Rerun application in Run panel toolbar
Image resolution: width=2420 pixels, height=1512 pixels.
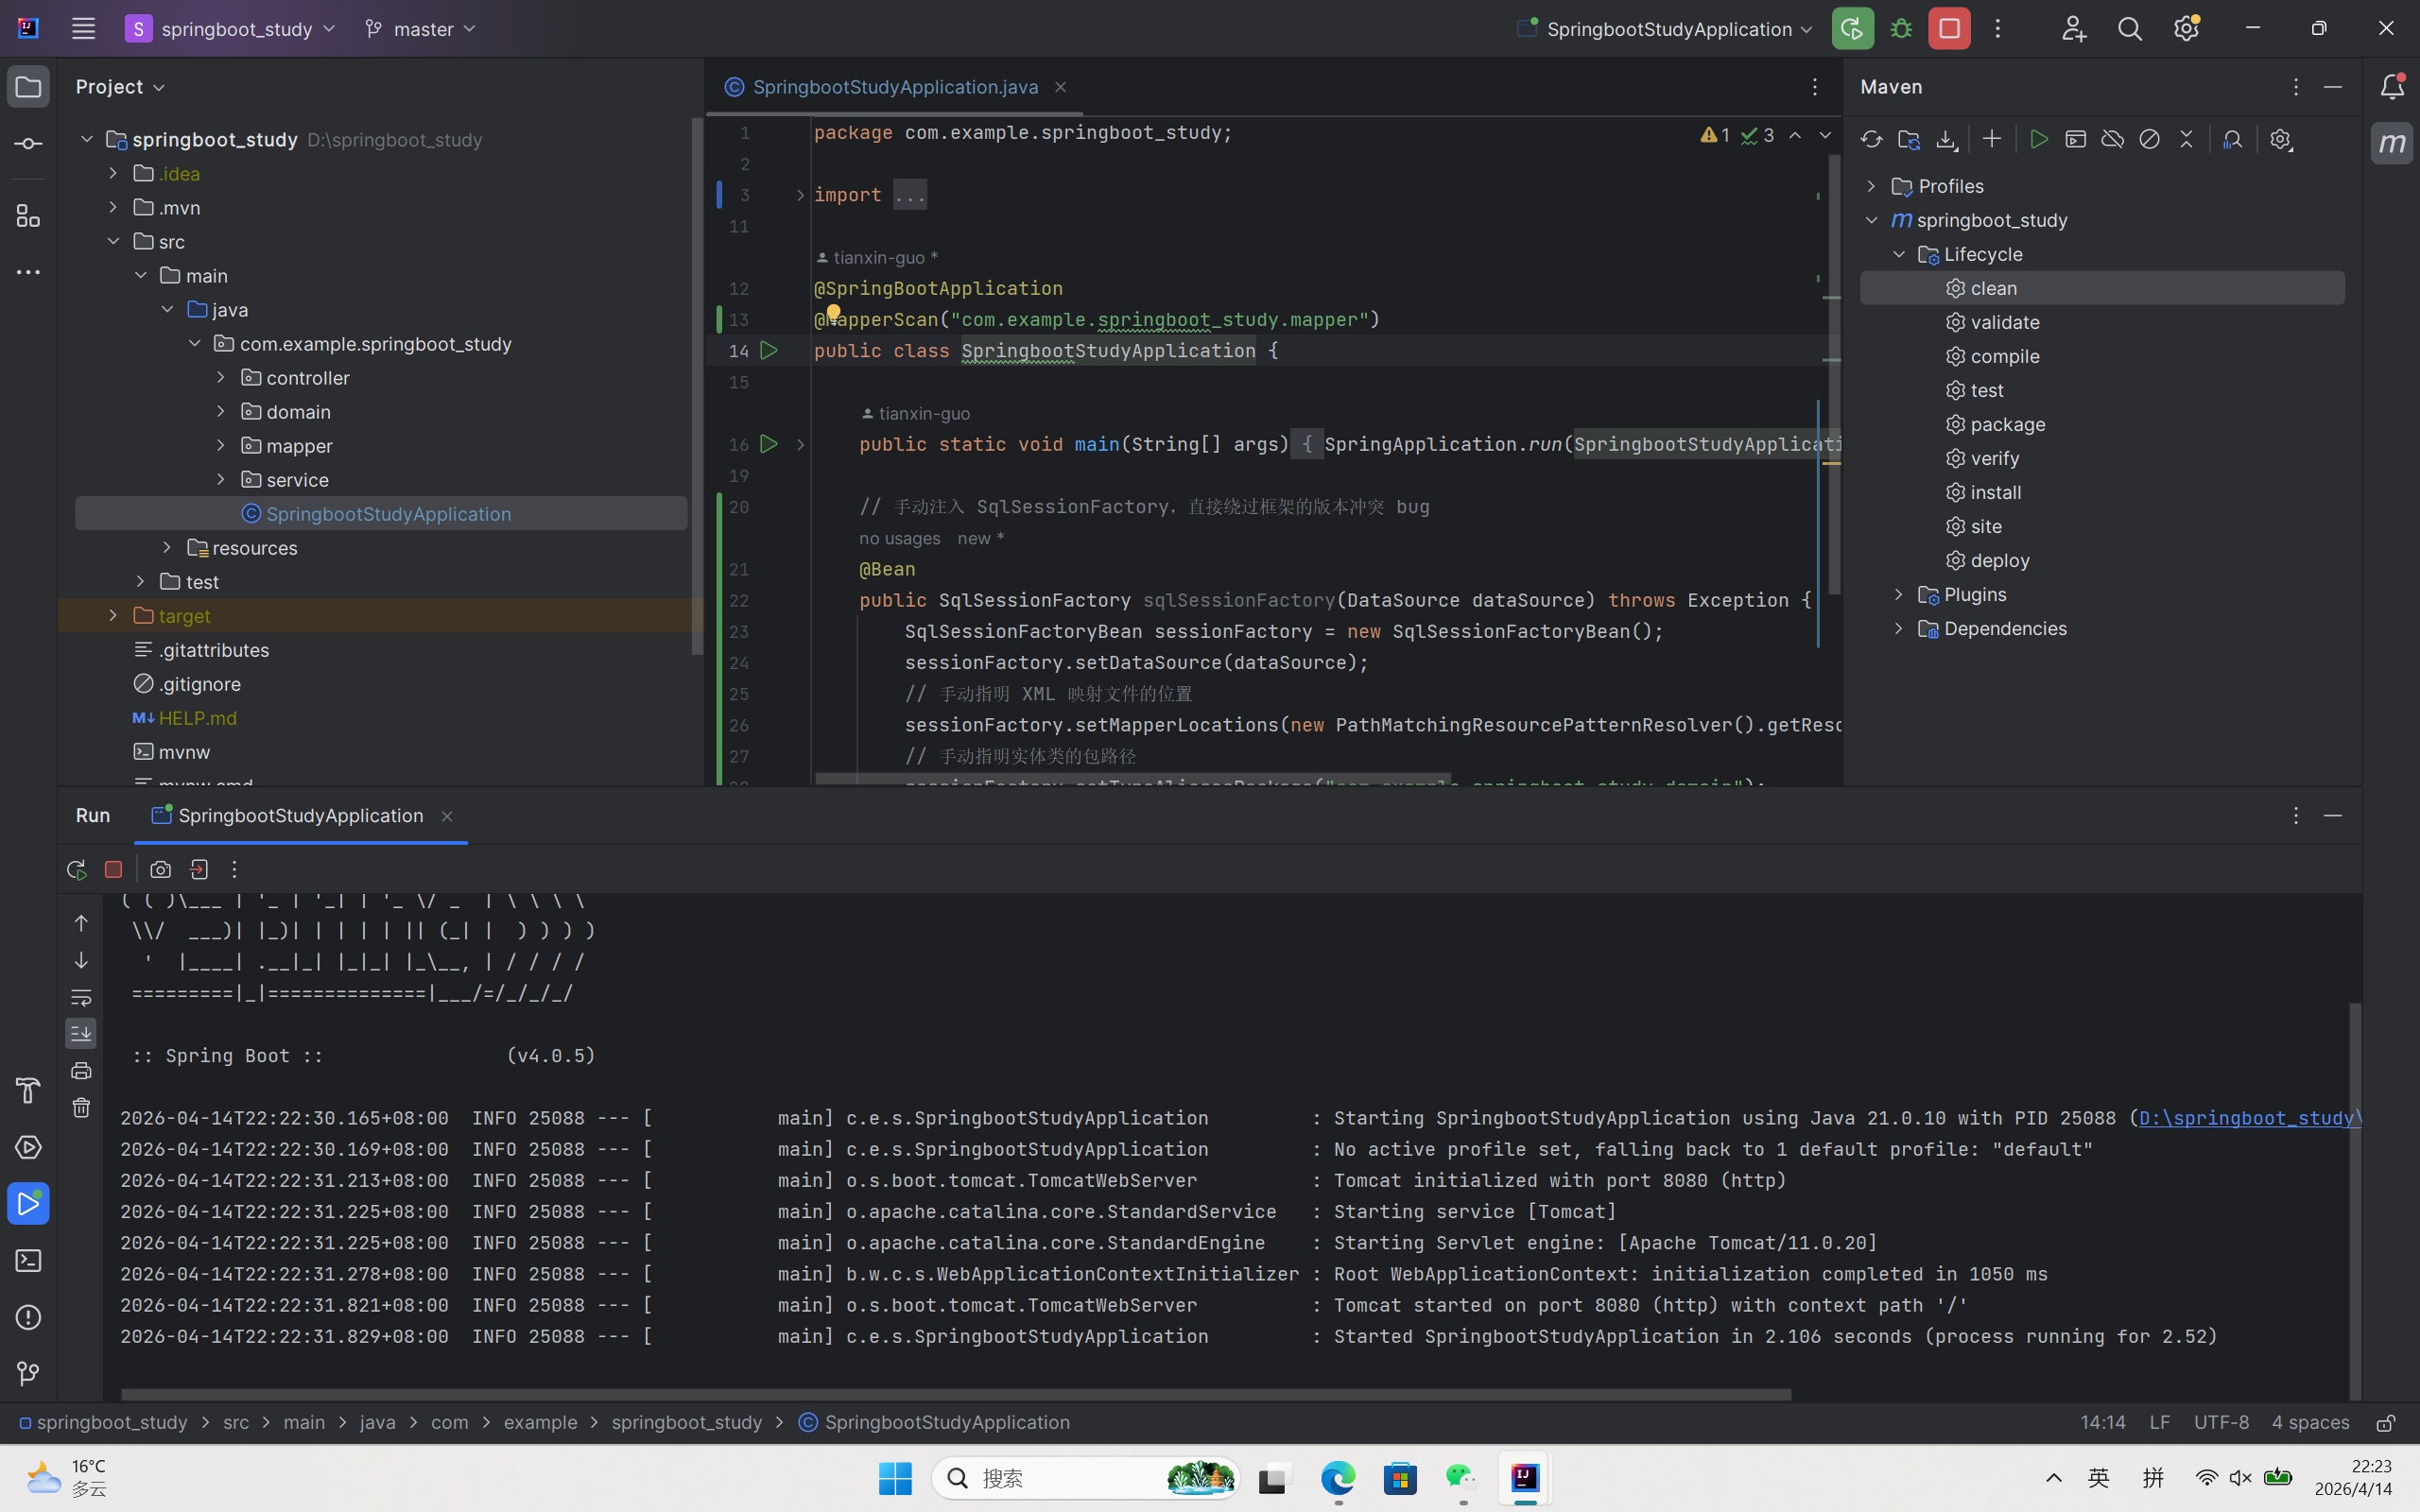[76, 870]
